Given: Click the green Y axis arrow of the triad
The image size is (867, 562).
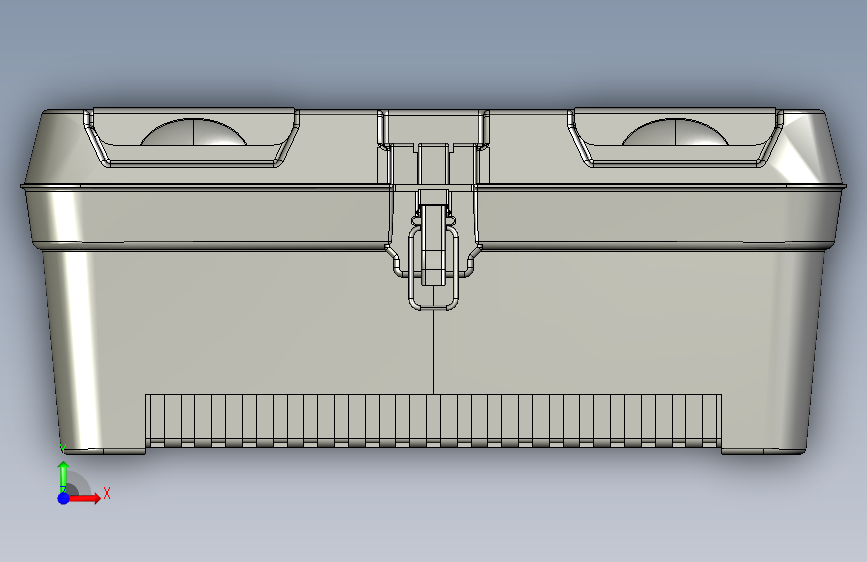Looking at the screenshot, I should click(64, 477).
